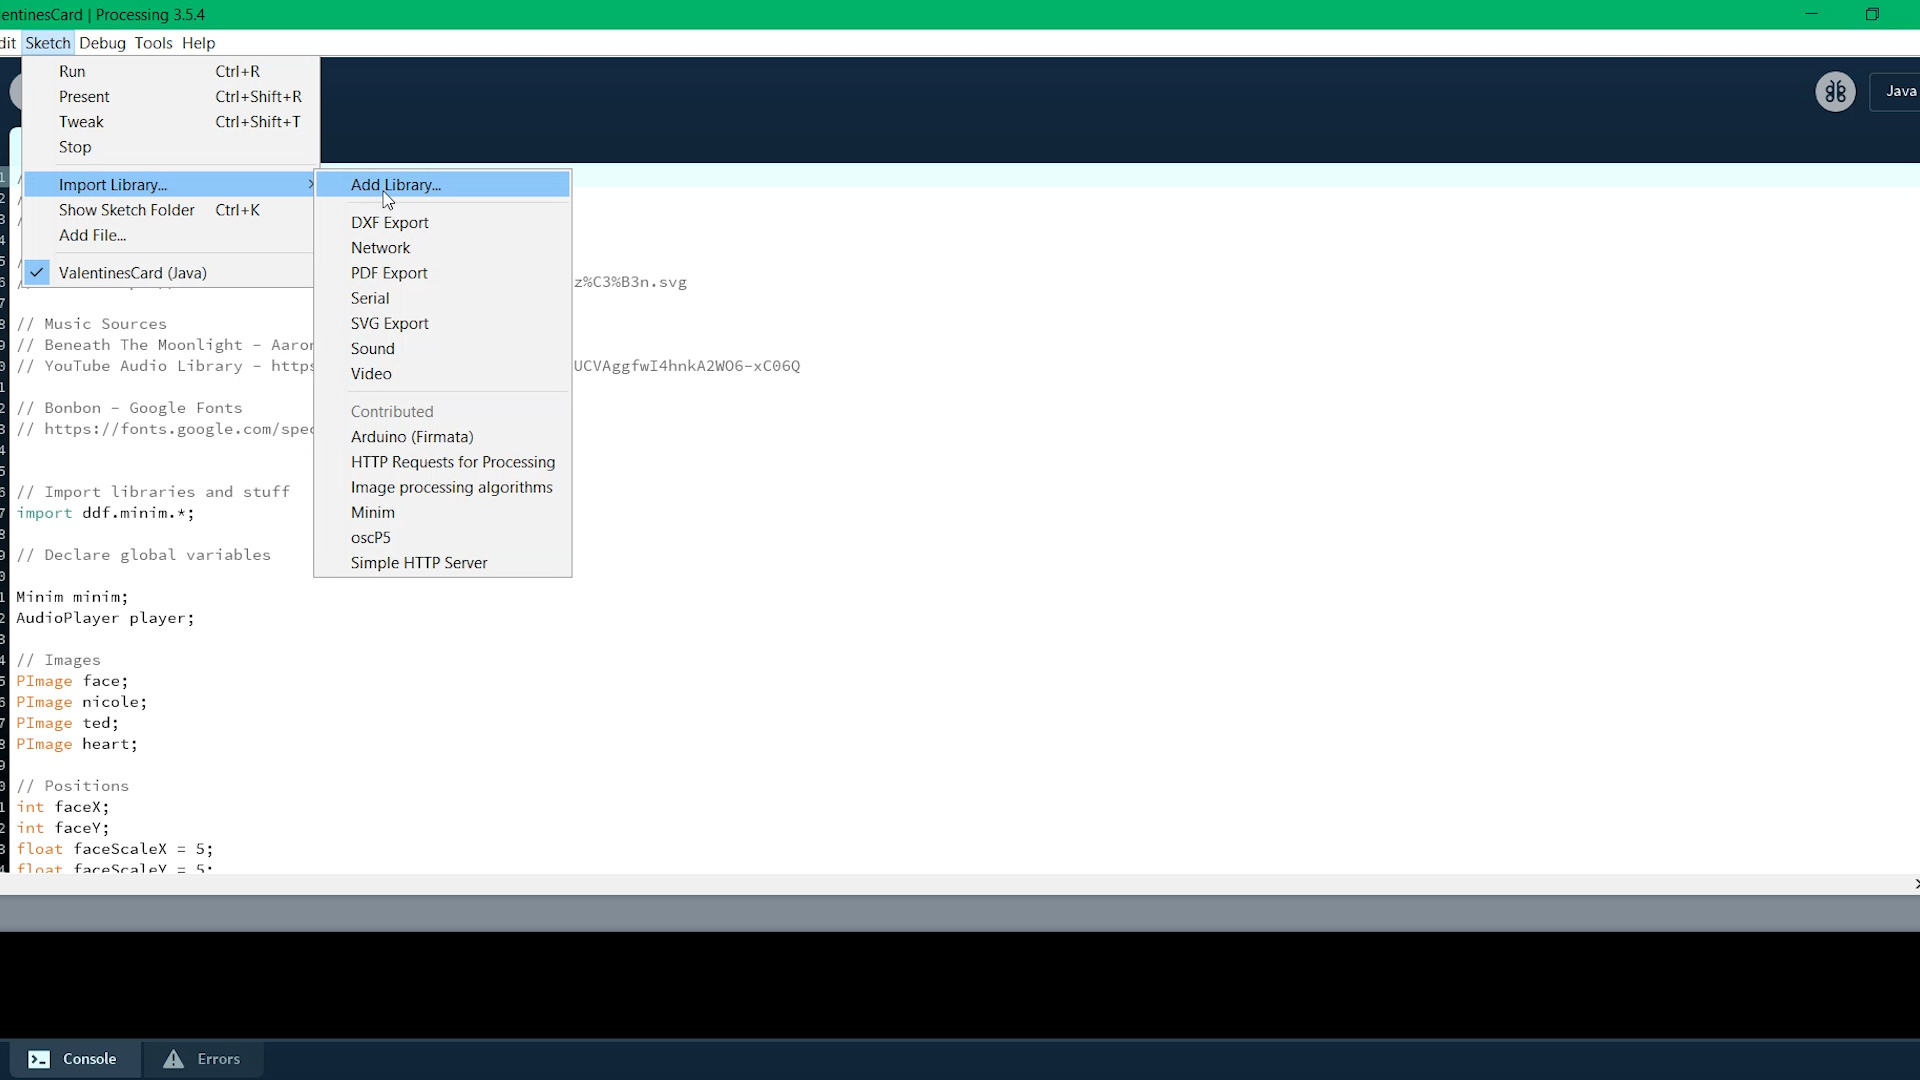
Task: Click Add File... menu entry
Action: (x=92, y=235)
